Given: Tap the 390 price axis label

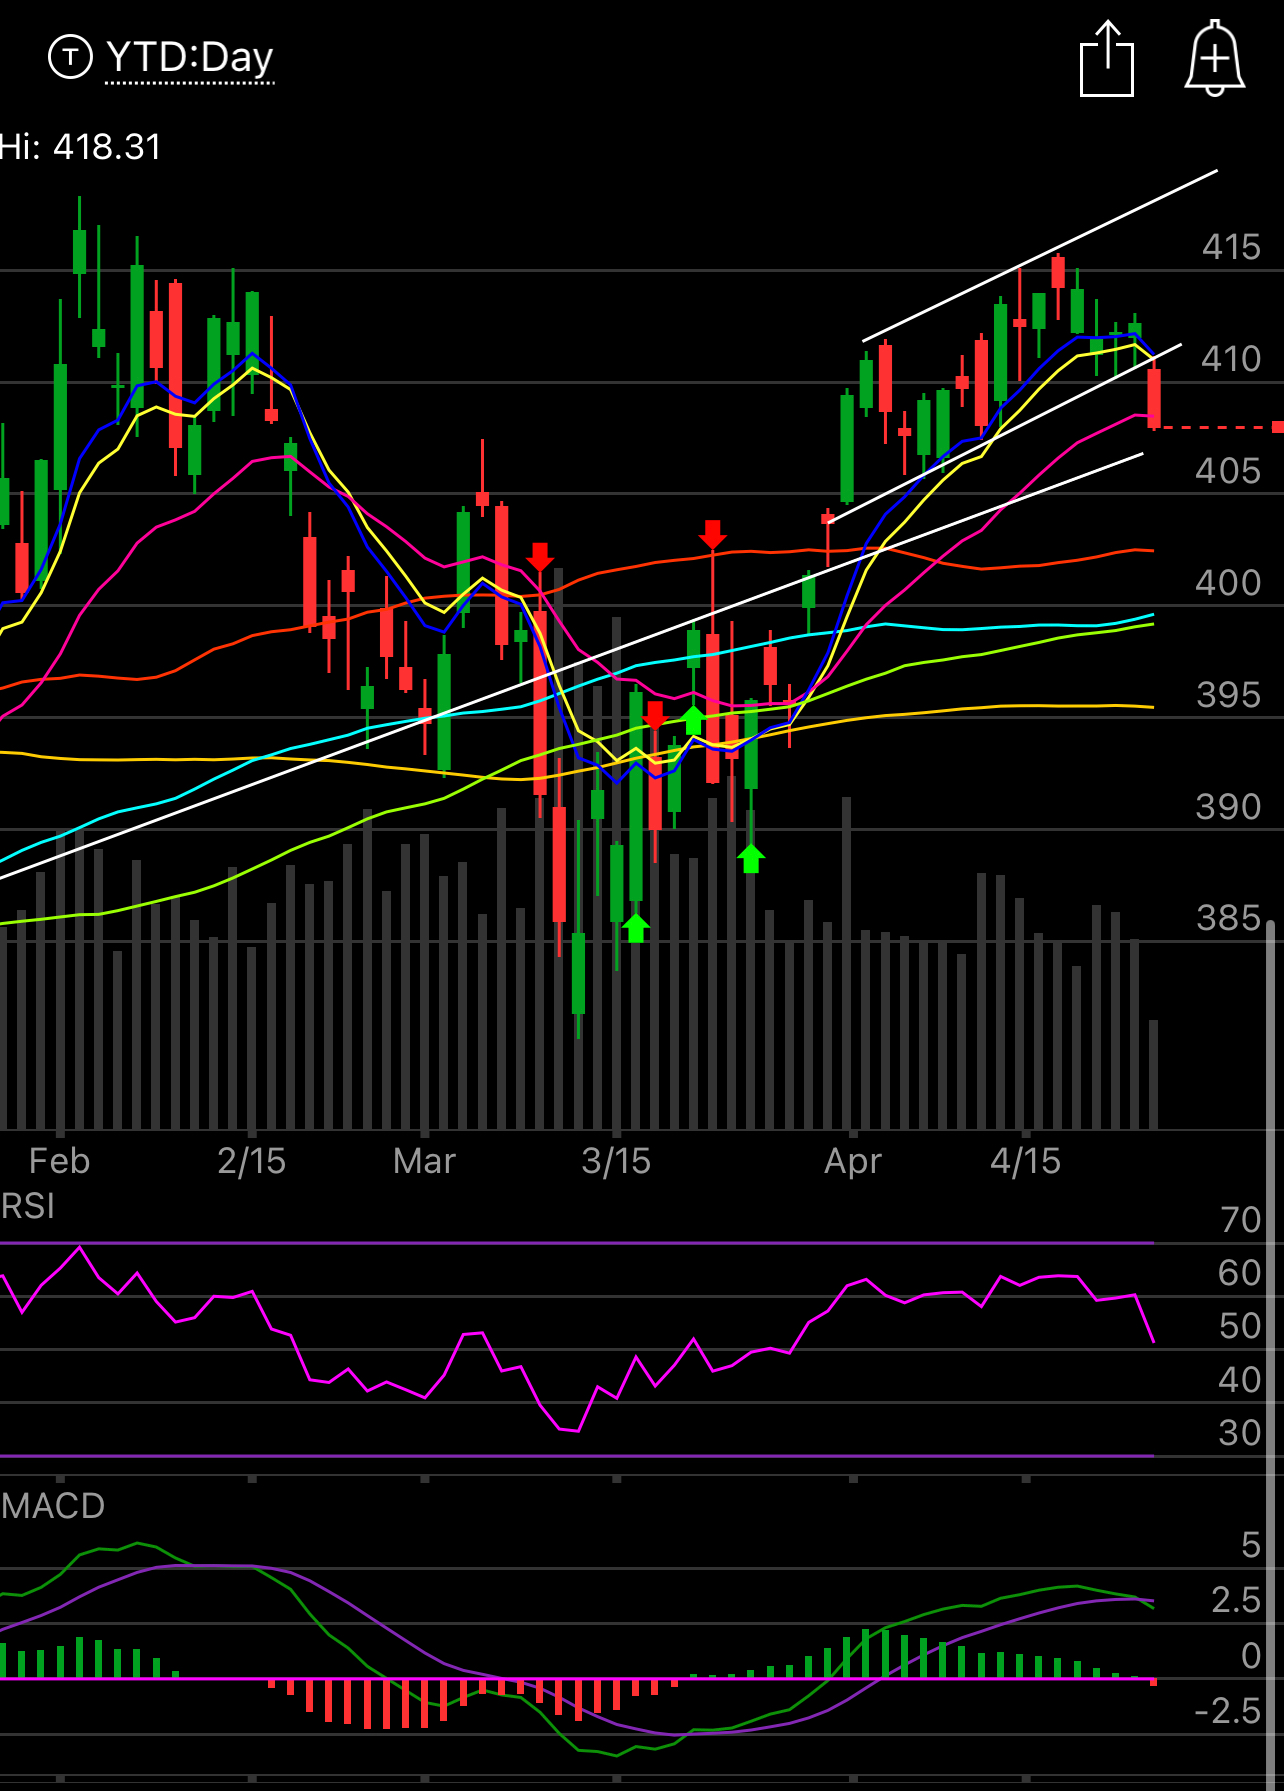Looking at the screenshot, I should pyautogui.click(x=1229, y=807).
